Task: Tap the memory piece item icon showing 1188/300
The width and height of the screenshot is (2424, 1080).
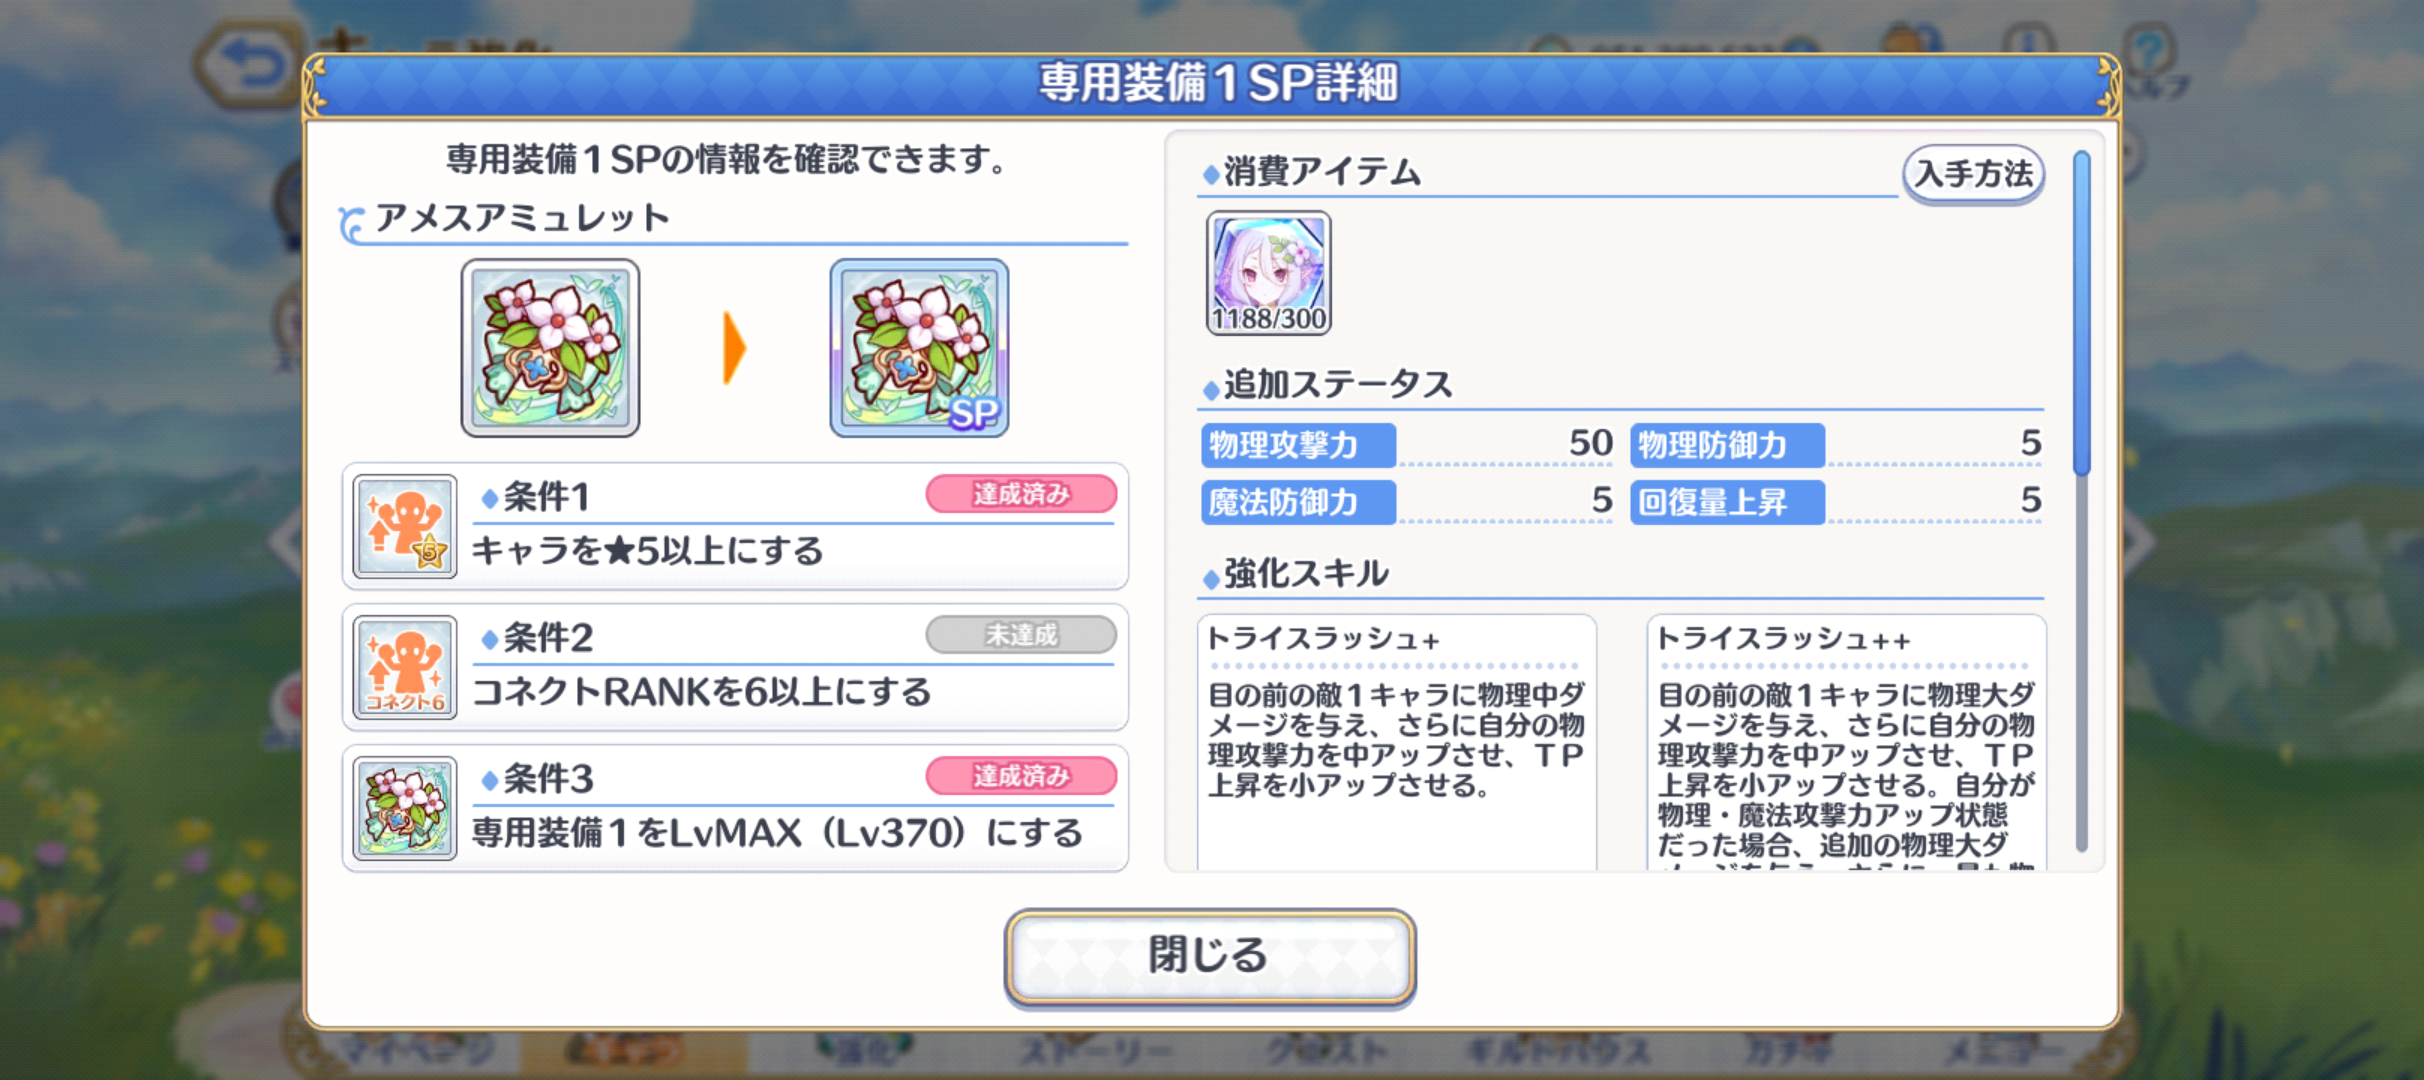Action: pyautogui.click(x=1268, y=273)
